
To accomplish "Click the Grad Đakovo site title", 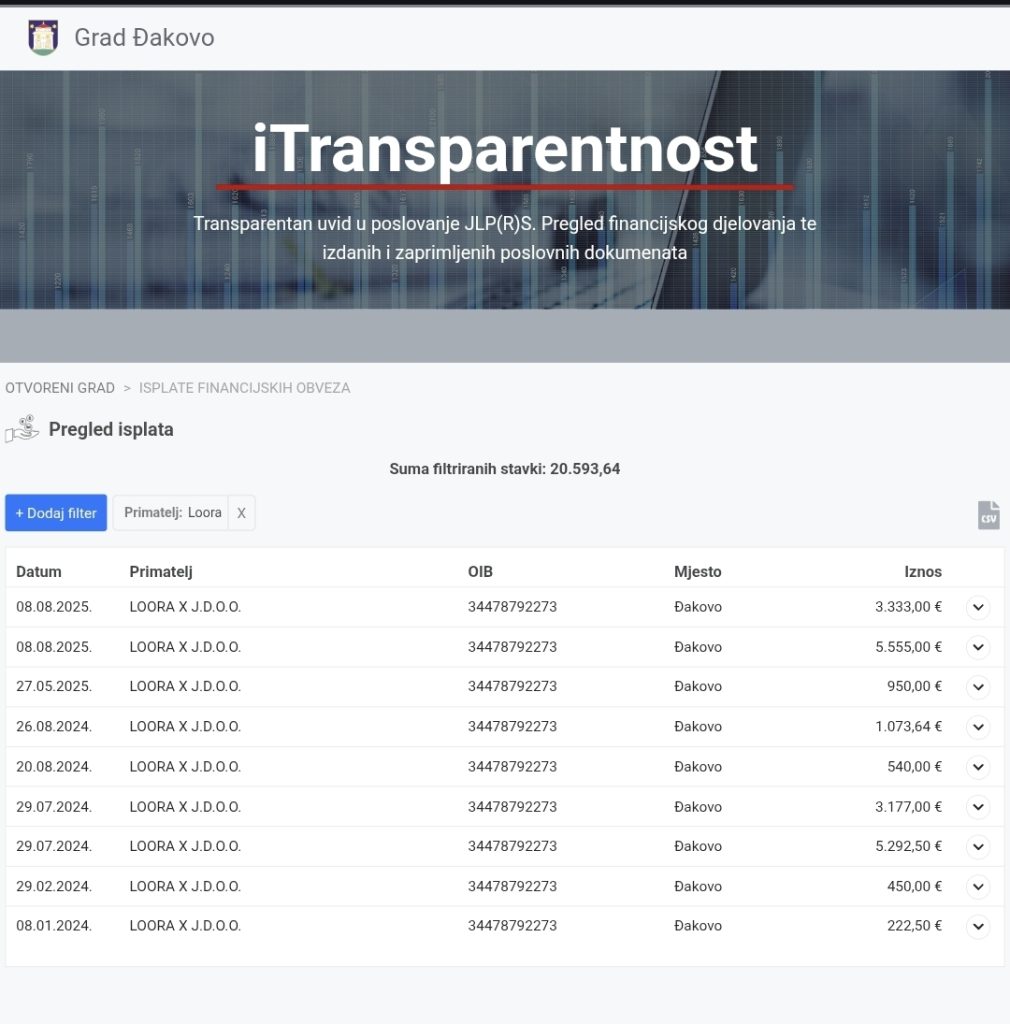I will (x=144, y=38).
